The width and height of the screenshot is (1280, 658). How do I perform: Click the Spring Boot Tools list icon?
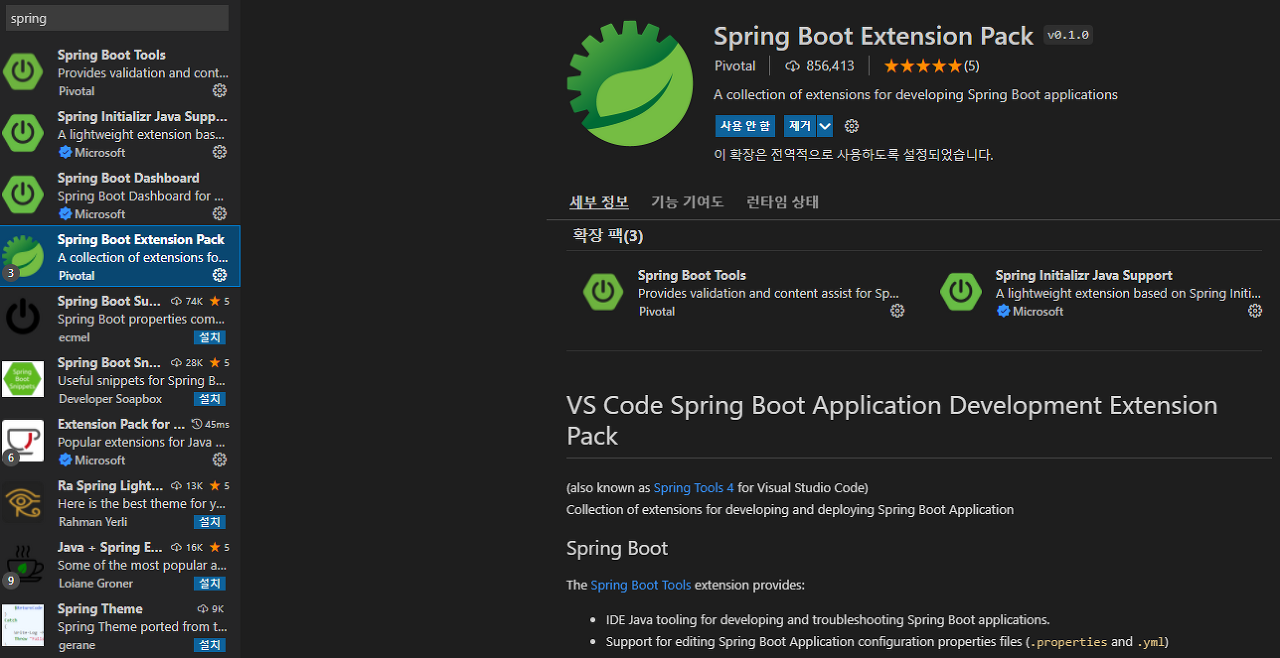[x=23, y=71]
